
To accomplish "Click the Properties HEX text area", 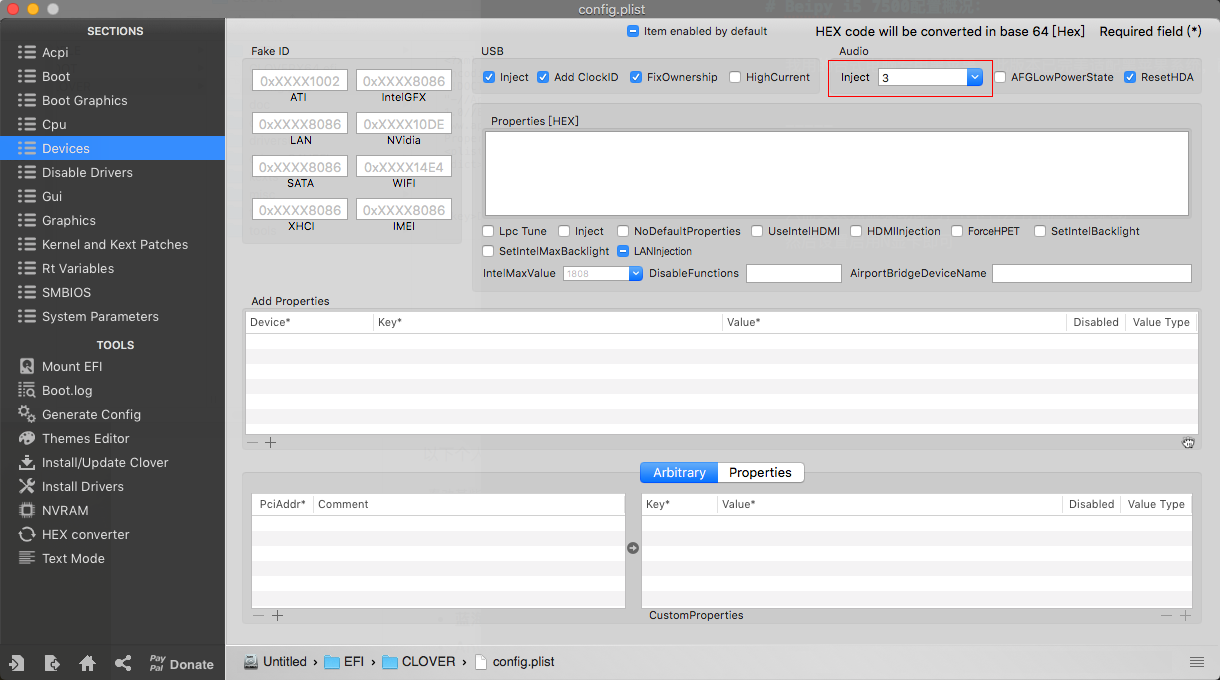I will point(837,173).
